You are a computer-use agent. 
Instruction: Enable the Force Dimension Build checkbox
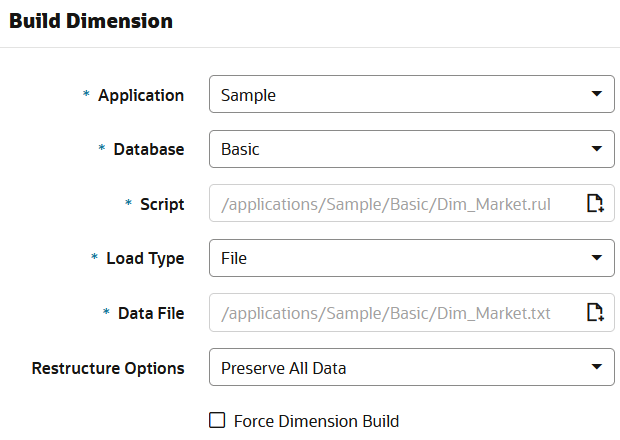click(217, 421)
